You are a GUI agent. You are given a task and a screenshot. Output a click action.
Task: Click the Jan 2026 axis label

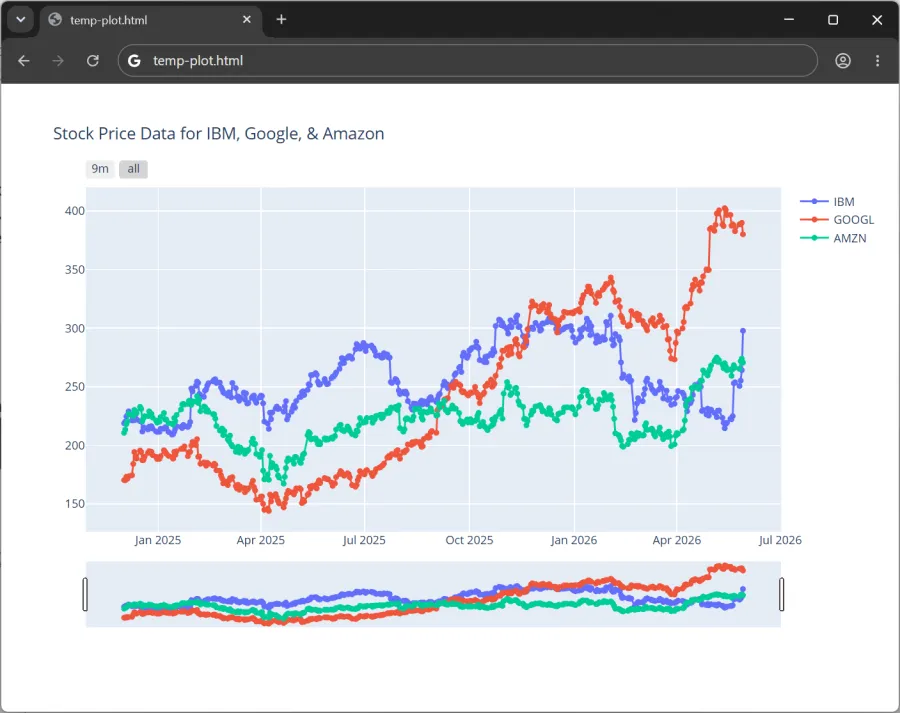[x=574, y=540]
